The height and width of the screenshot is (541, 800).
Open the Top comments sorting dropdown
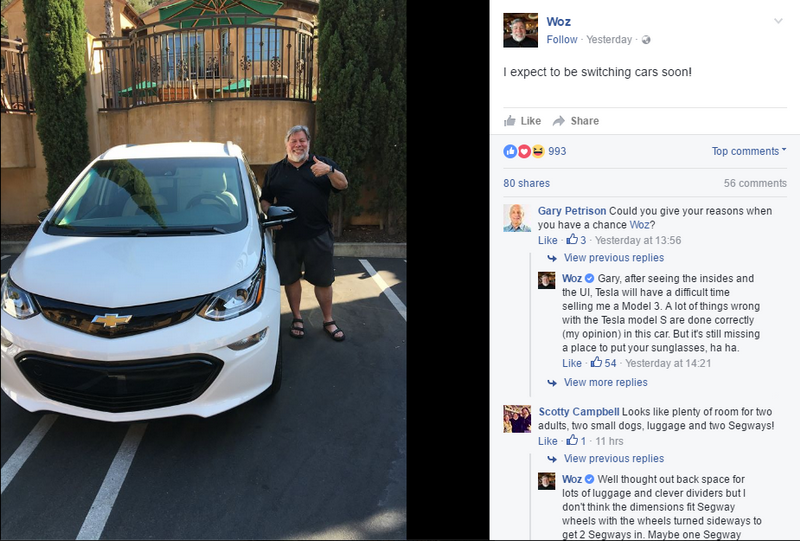(x=748, y=151)
